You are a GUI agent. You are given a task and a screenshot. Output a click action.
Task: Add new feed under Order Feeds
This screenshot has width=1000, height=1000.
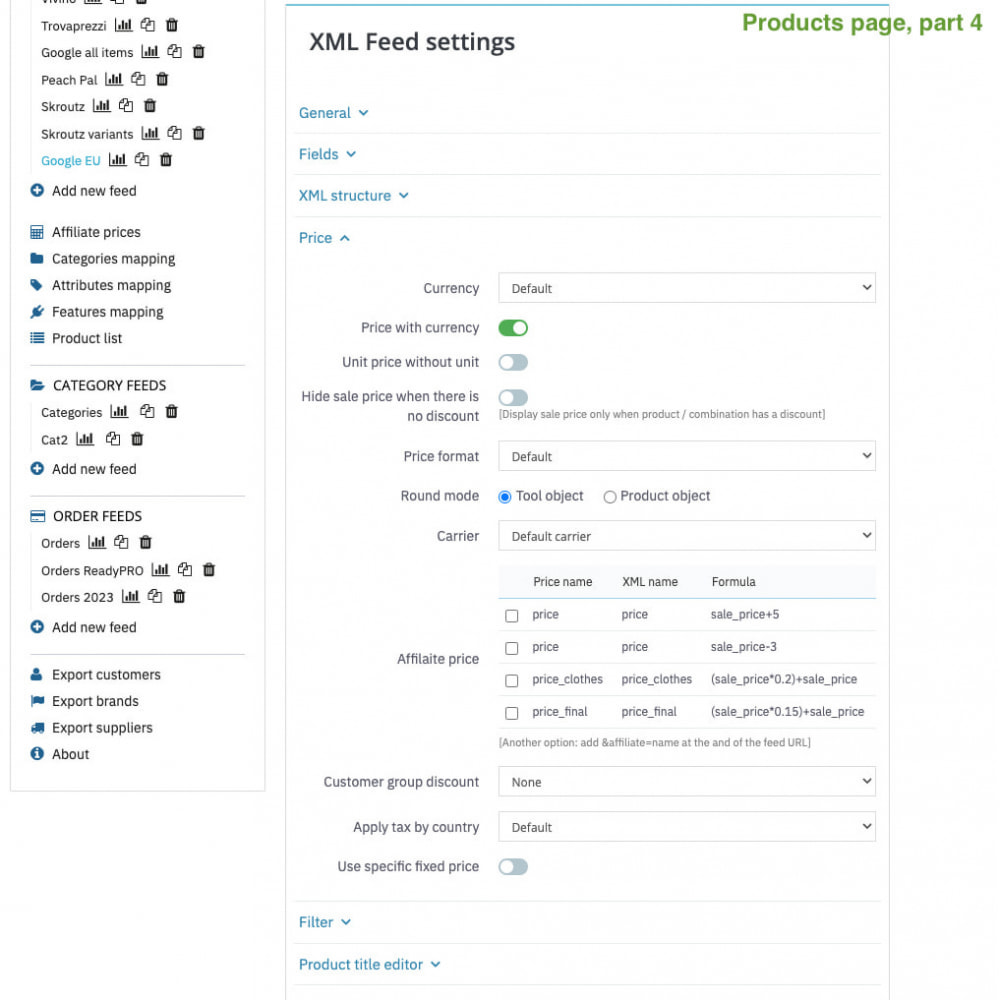pos(93,627)
